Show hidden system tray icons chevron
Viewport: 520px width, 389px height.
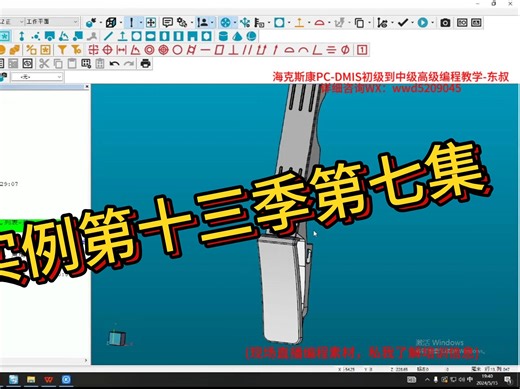(427, 380)
